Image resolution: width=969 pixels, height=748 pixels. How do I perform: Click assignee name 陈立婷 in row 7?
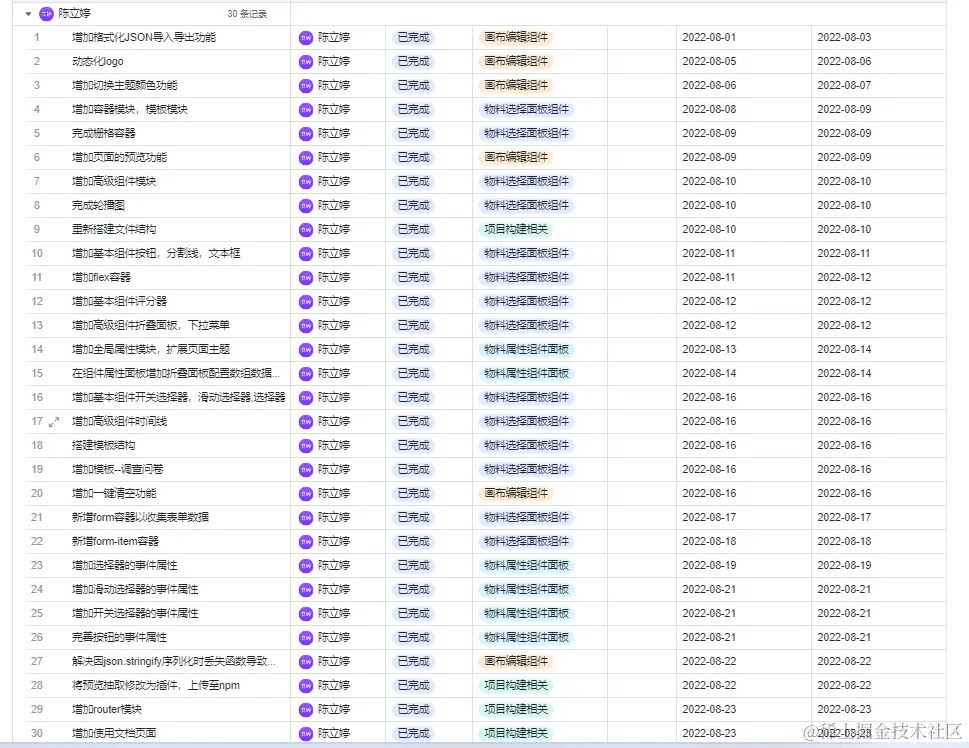[x=334, y=182]
